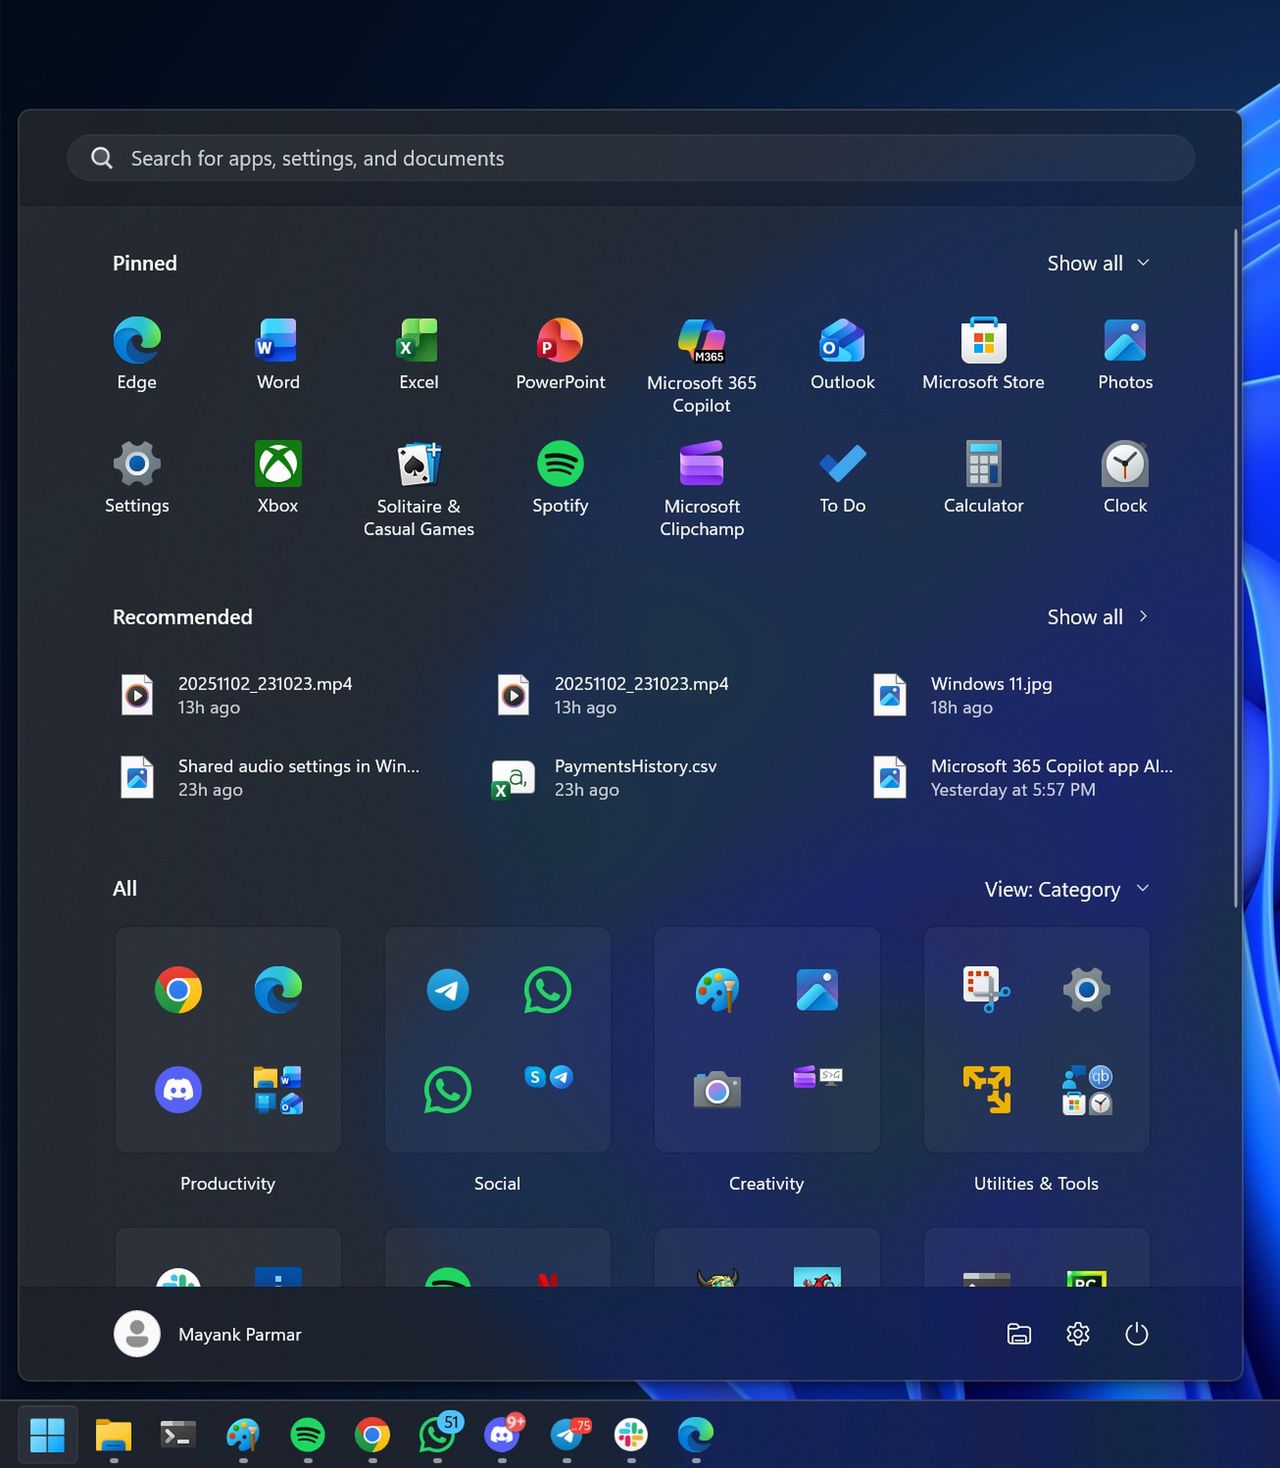
Task: Expand Show all recommended files
Action: [x=1097, y=617]
